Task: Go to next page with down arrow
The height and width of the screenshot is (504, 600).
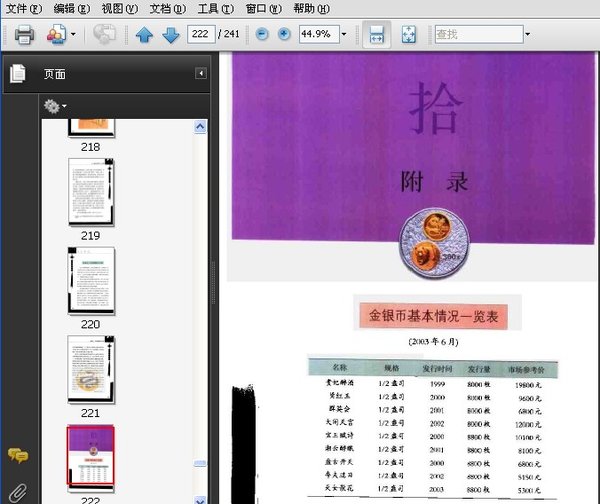Action: pos(171,35)
